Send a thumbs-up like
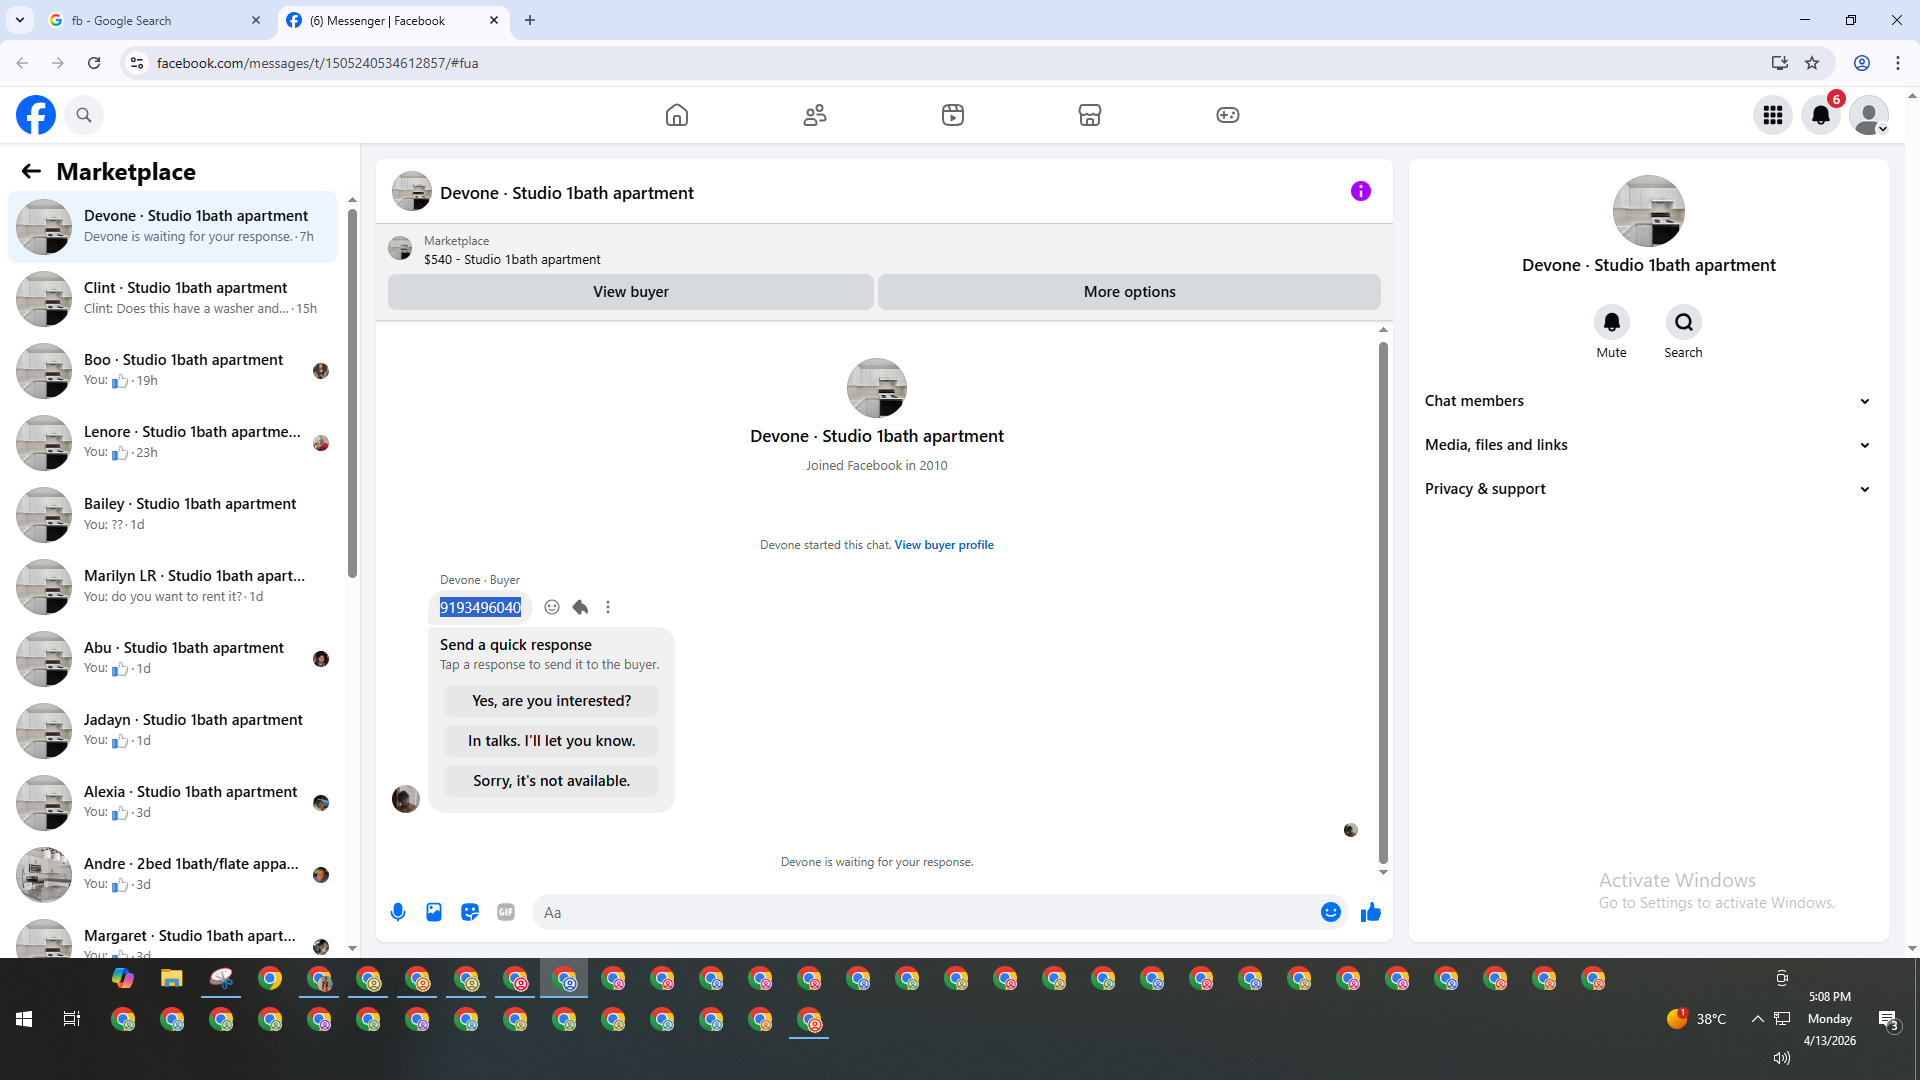The image size is (1920, 1080). (x=1371, y=912)
